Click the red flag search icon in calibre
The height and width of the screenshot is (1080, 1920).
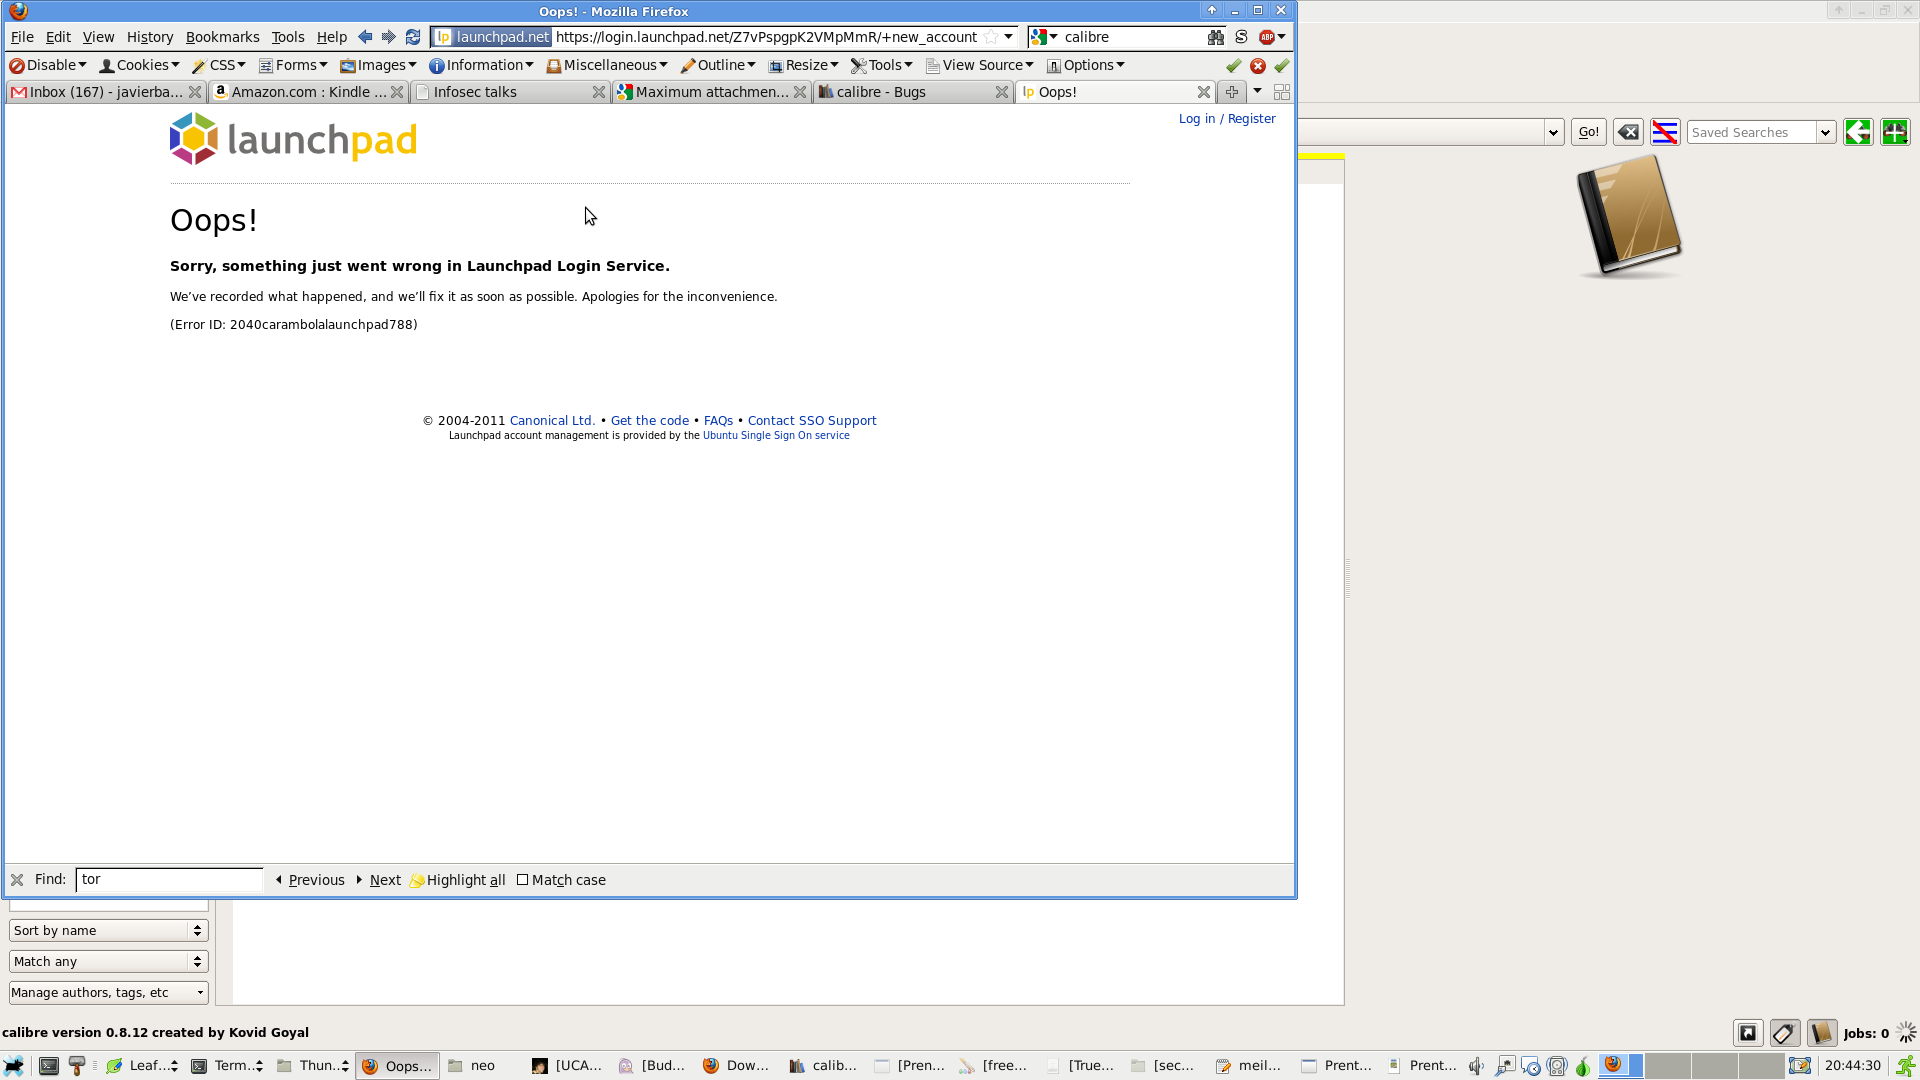pyautogui.click(x=1665, y=132)
